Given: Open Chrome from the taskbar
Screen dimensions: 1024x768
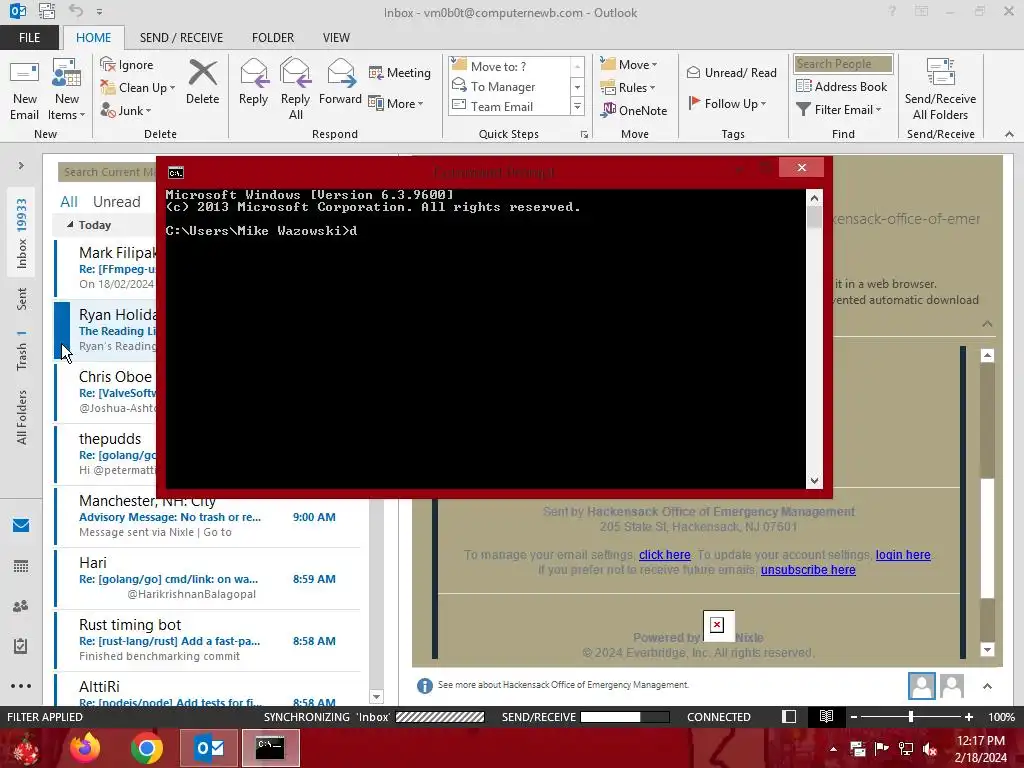Looking at the screenshot, I should tap(146, 748).
